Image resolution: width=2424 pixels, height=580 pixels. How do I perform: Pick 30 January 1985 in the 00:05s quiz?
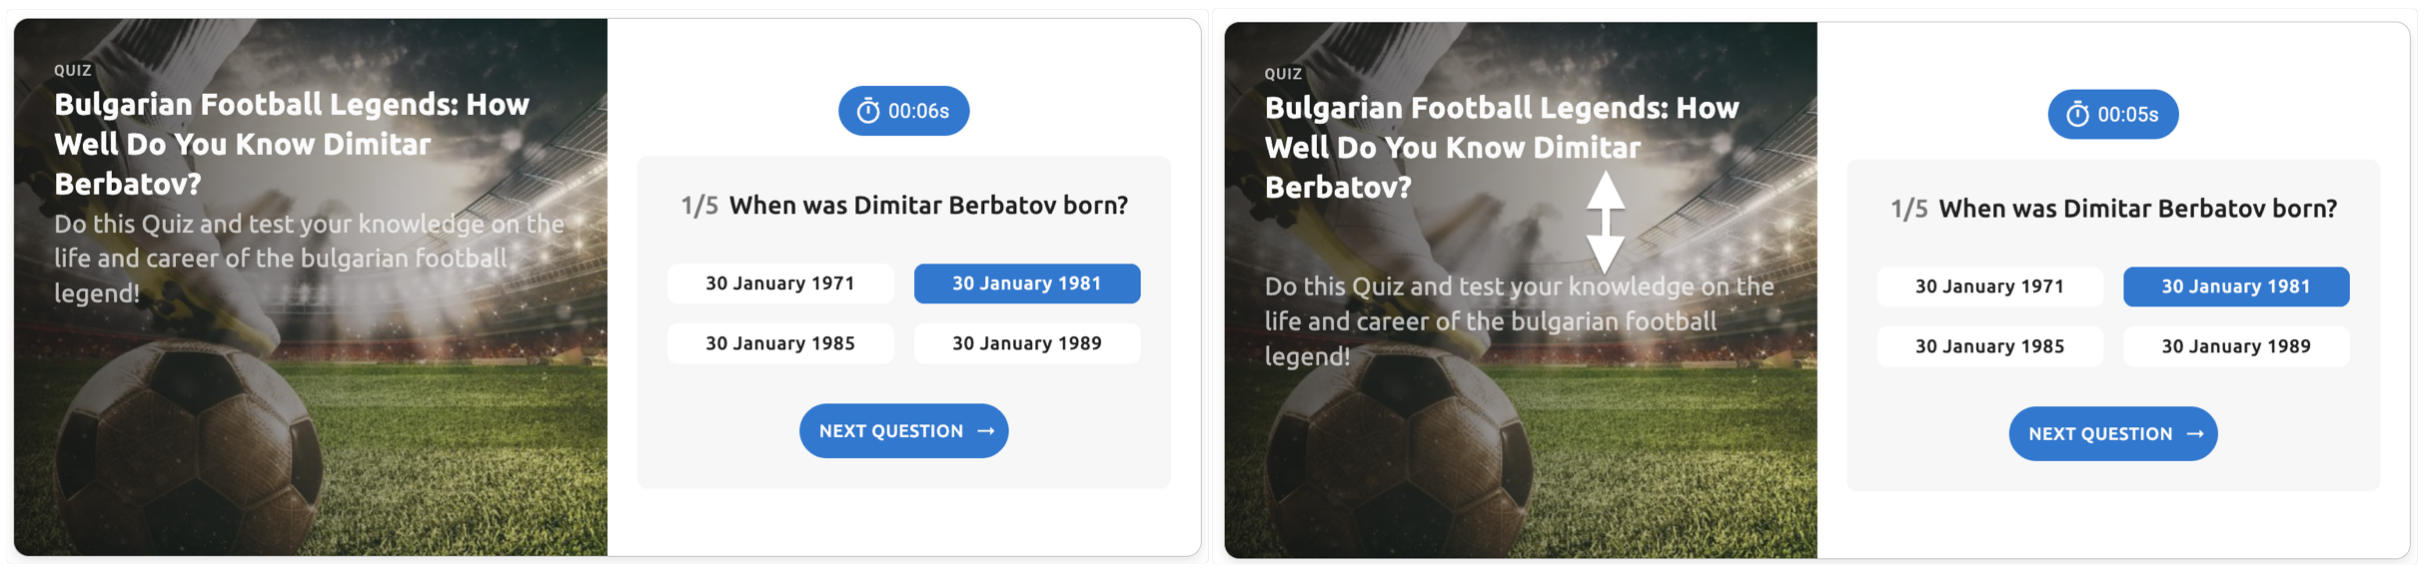(1989, 347)
